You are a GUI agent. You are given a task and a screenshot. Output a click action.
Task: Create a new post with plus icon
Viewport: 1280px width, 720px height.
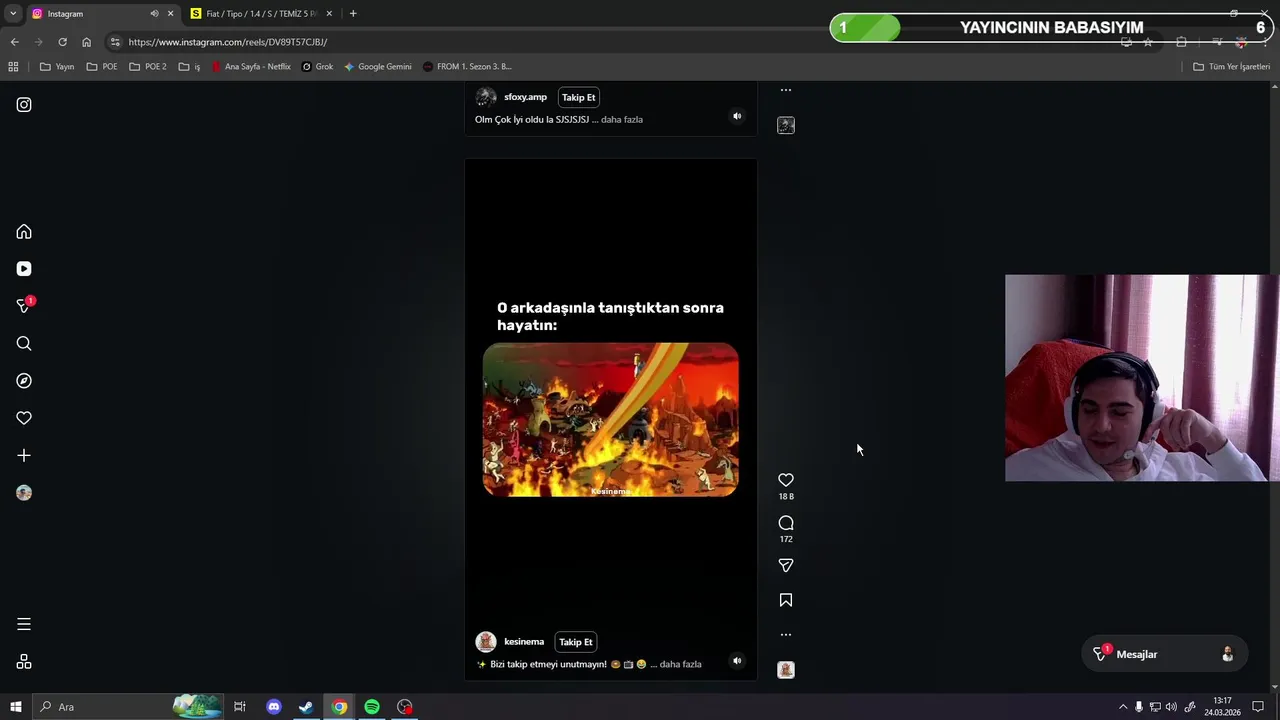coord(24,456)
